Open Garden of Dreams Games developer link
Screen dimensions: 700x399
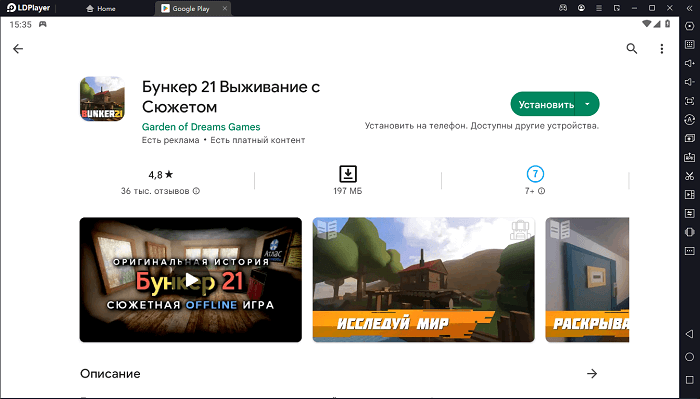[201, 127]
